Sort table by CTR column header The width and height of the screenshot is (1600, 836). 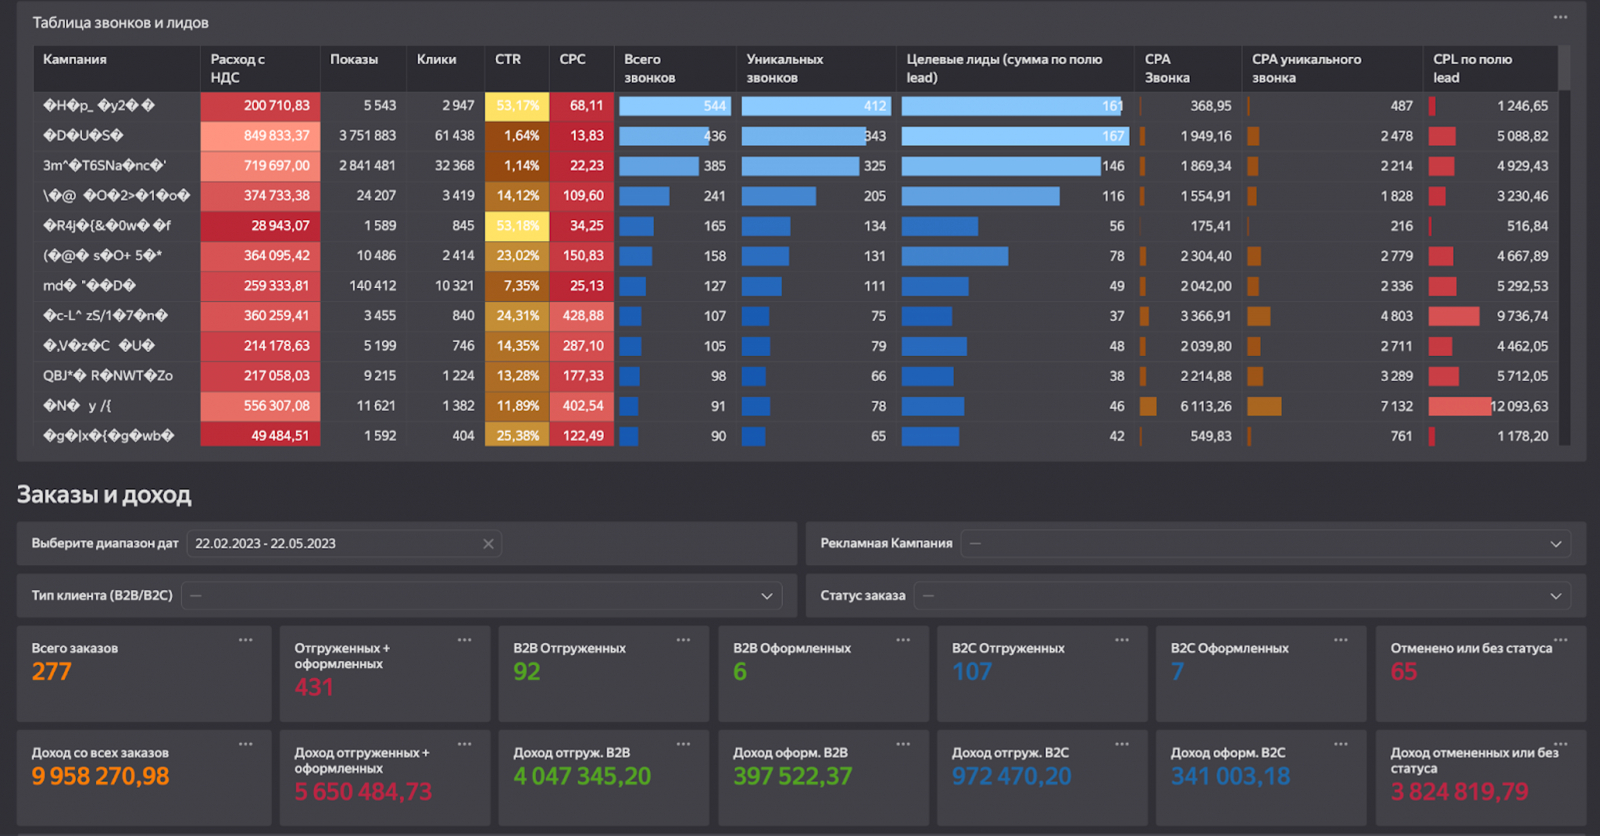pyautogui.click(x=508, y=60)
